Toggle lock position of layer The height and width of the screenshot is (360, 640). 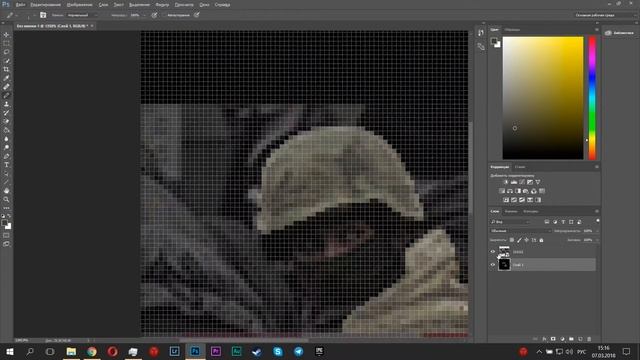tap(527, 240)
